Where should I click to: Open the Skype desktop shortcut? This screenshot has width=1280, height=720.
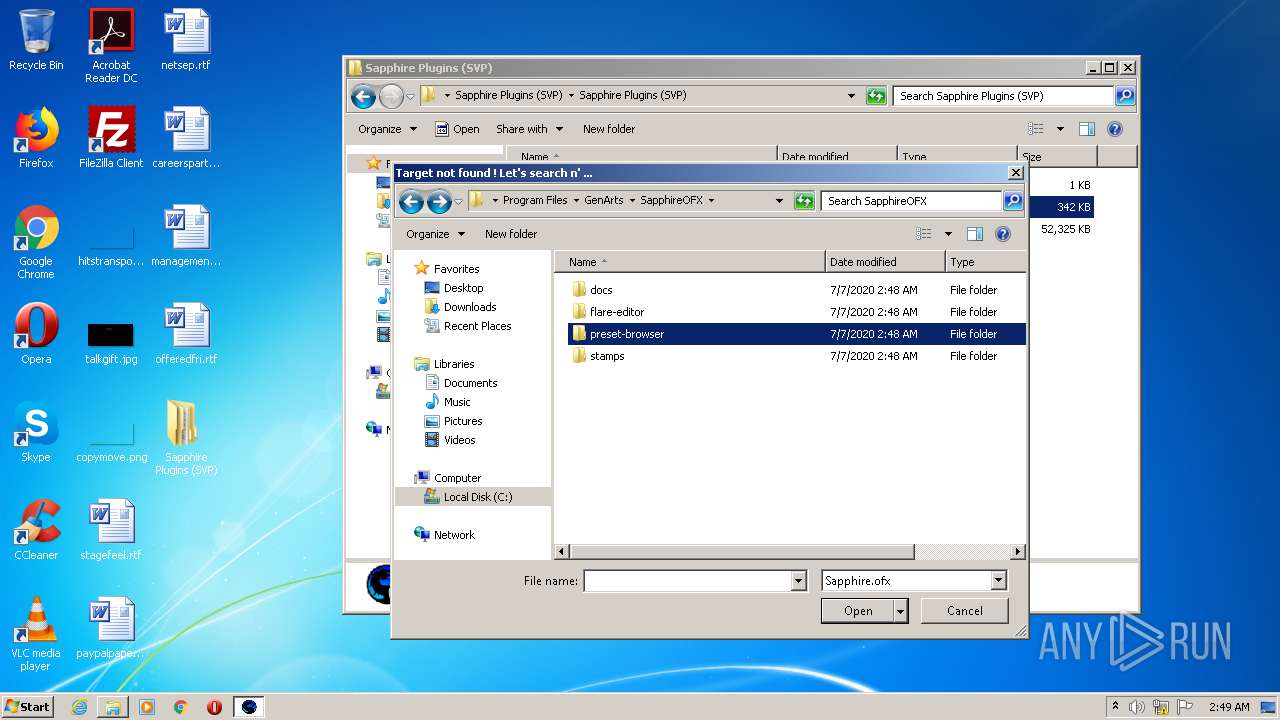click(36, 432)
